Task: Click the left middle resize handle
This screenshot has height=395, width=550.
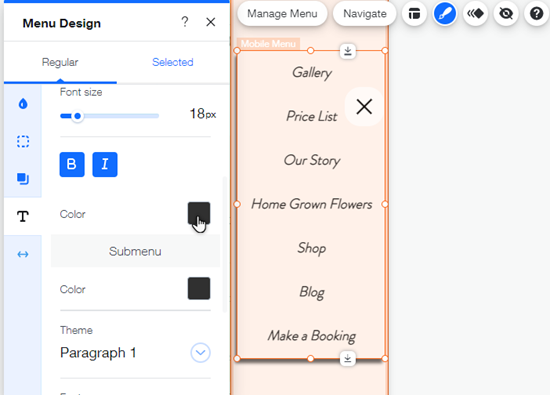Action: (237, 204)
